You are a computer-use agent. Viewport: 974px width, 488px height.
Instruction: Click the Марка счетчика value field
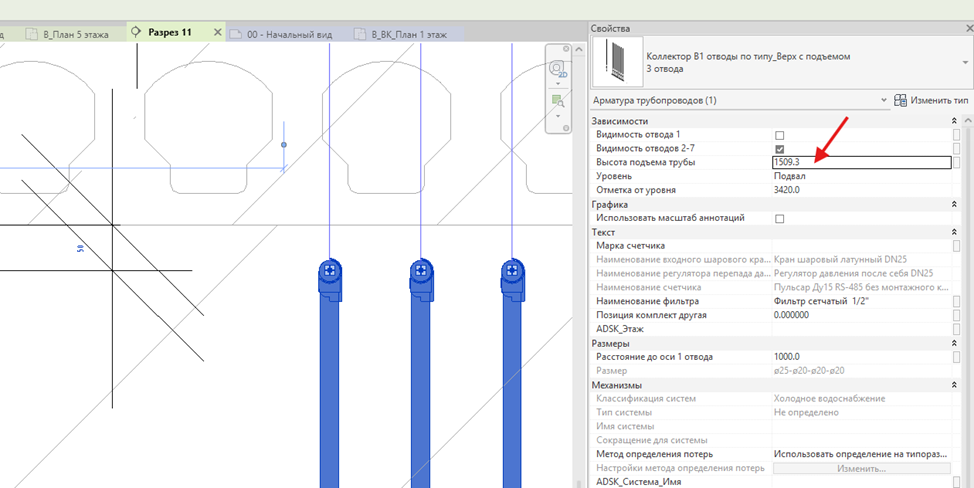[x=862, y=246]
